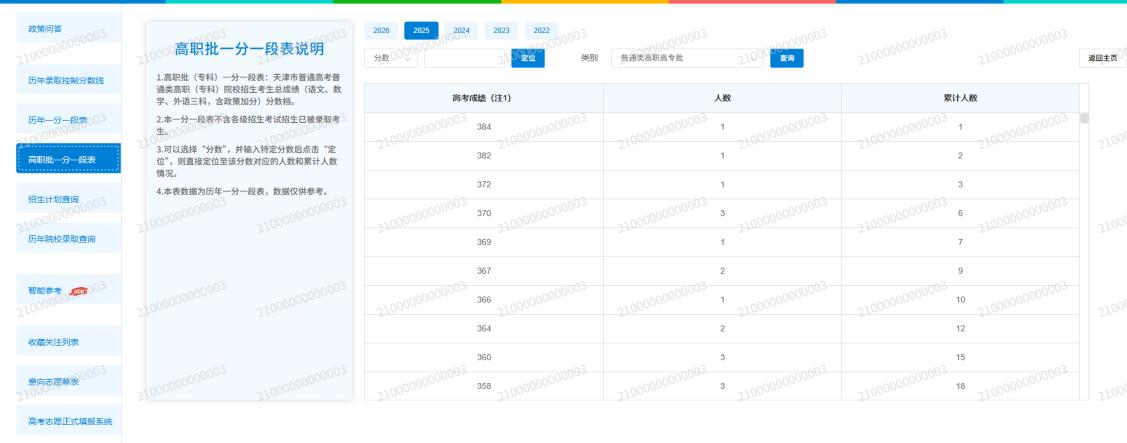Select the highlighted 高职批一分一段表 sidebar item

68,159
